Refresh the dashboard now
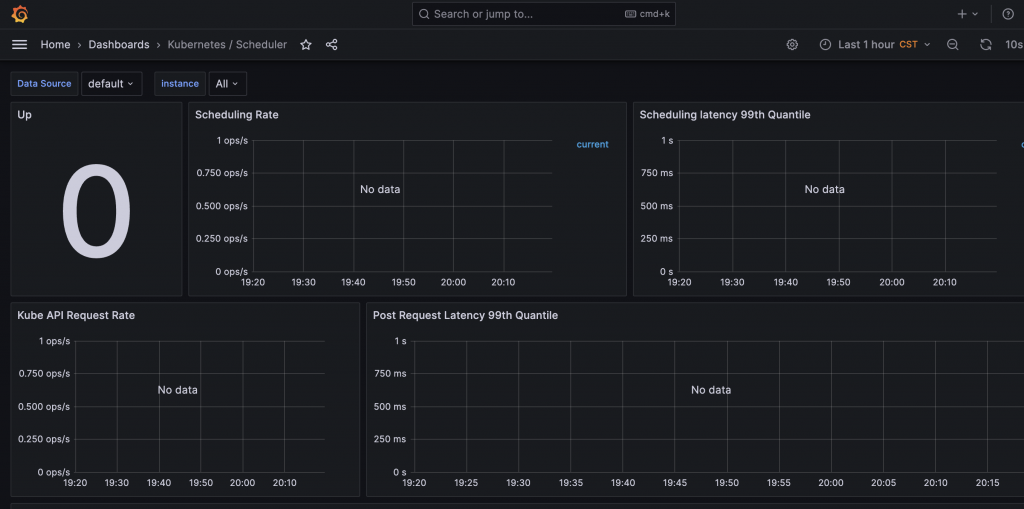The width and height of the screenshot is (1024, 509). (x=986, y=44)
